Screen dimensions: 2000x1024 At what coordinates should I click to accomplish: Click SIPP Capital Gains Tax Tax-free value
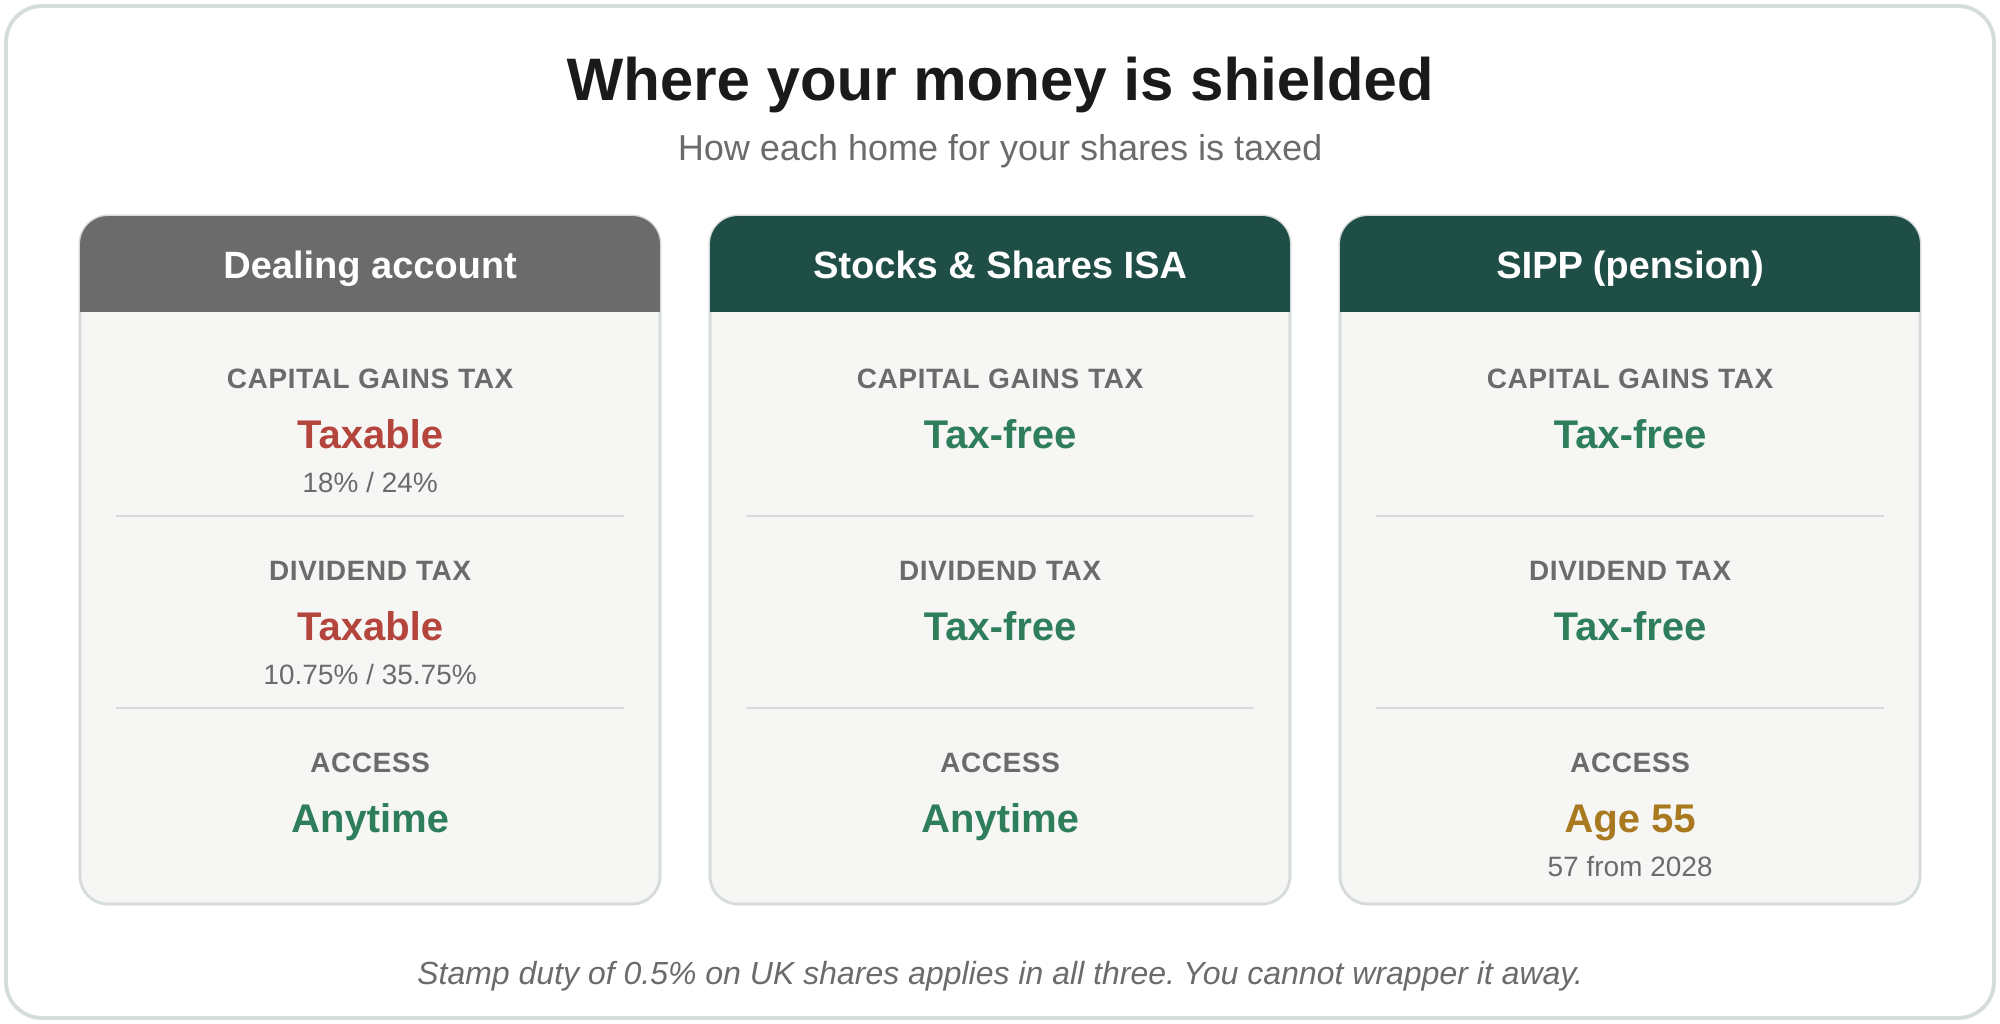(x=1630, y=434)
